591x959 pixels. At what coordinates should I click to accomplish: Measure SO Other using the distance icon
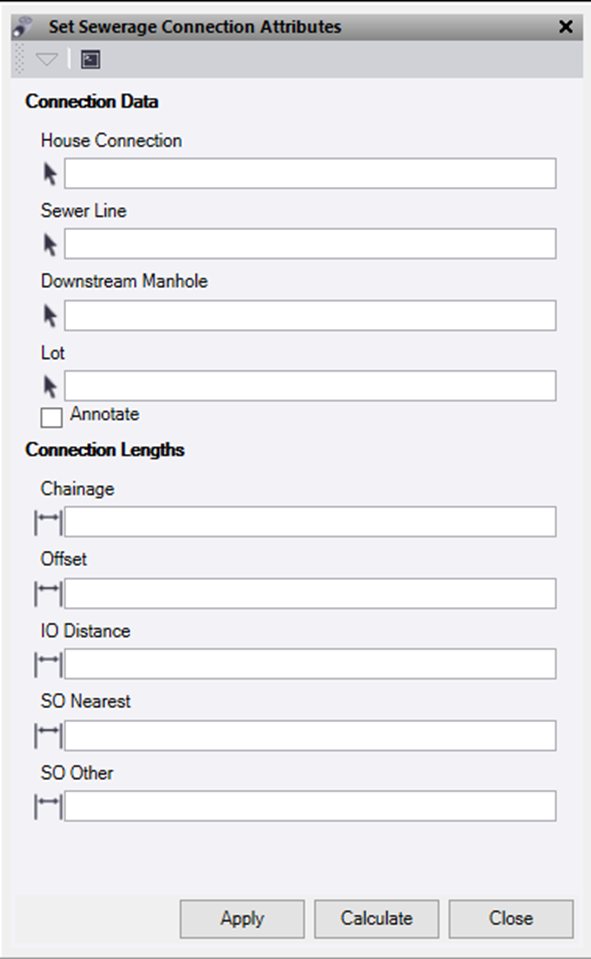(x=48, y=806)
